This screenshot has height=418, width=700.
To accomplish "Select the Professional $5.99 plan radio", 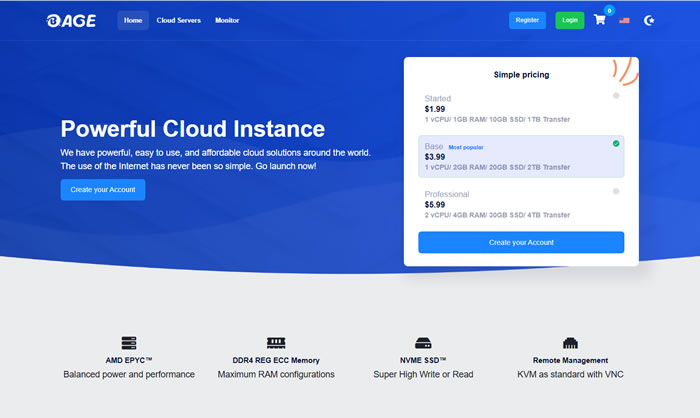I will tap(616, 191).
